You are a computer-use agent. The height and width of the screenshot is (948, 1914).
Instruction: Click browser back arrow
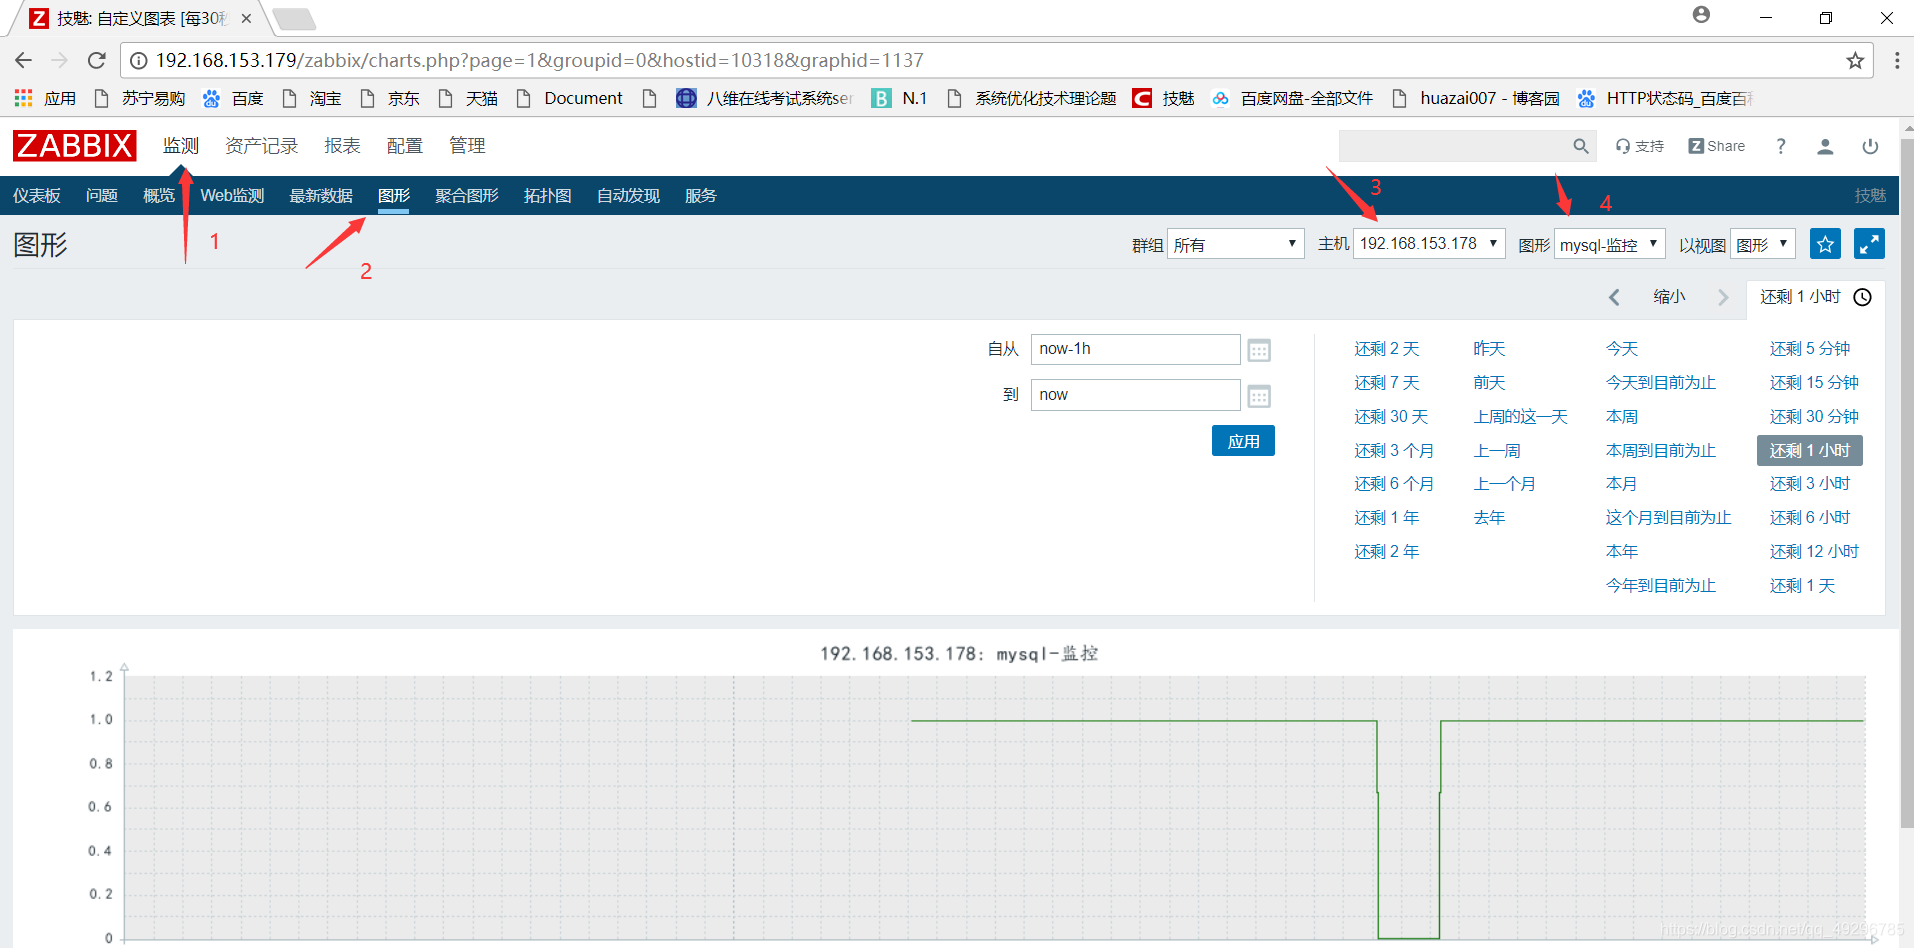(23, 60)
